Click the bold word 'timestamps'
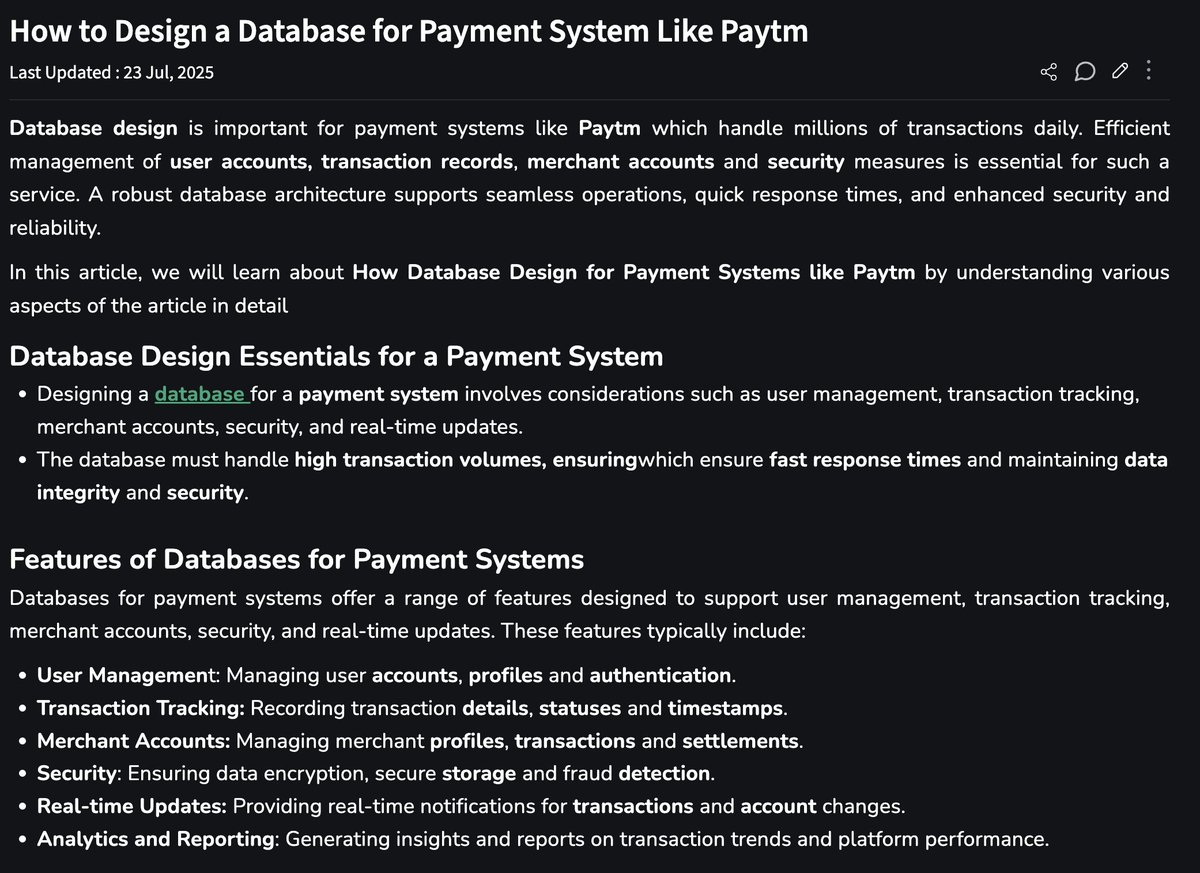Image resolution: width=1200 pixels, height=873 pixels. [x=725, y=708]
